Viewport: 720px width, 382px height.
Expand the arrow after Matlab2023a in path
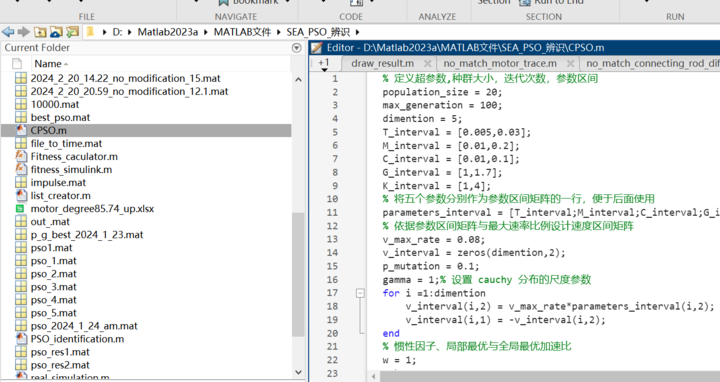coord(206,32)
